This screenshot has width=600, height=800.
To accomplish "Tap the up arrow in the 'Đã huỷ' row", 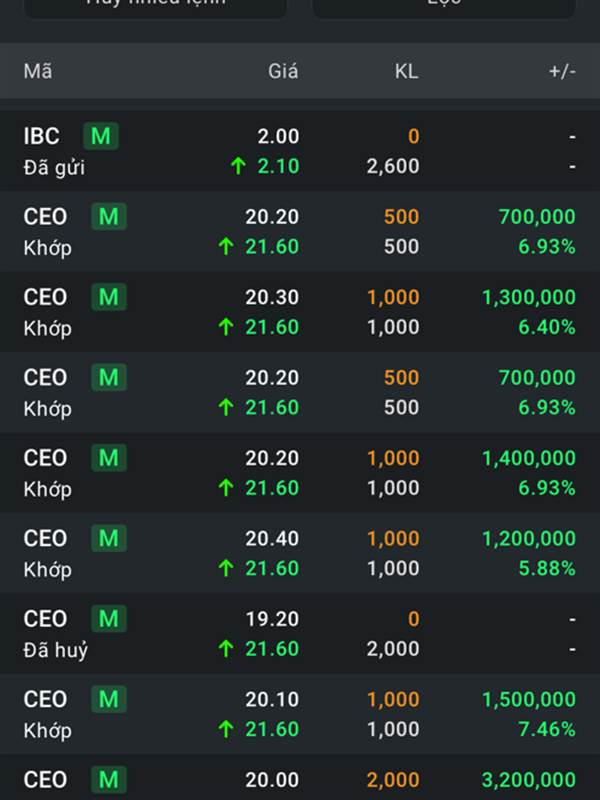I will 227,649.
